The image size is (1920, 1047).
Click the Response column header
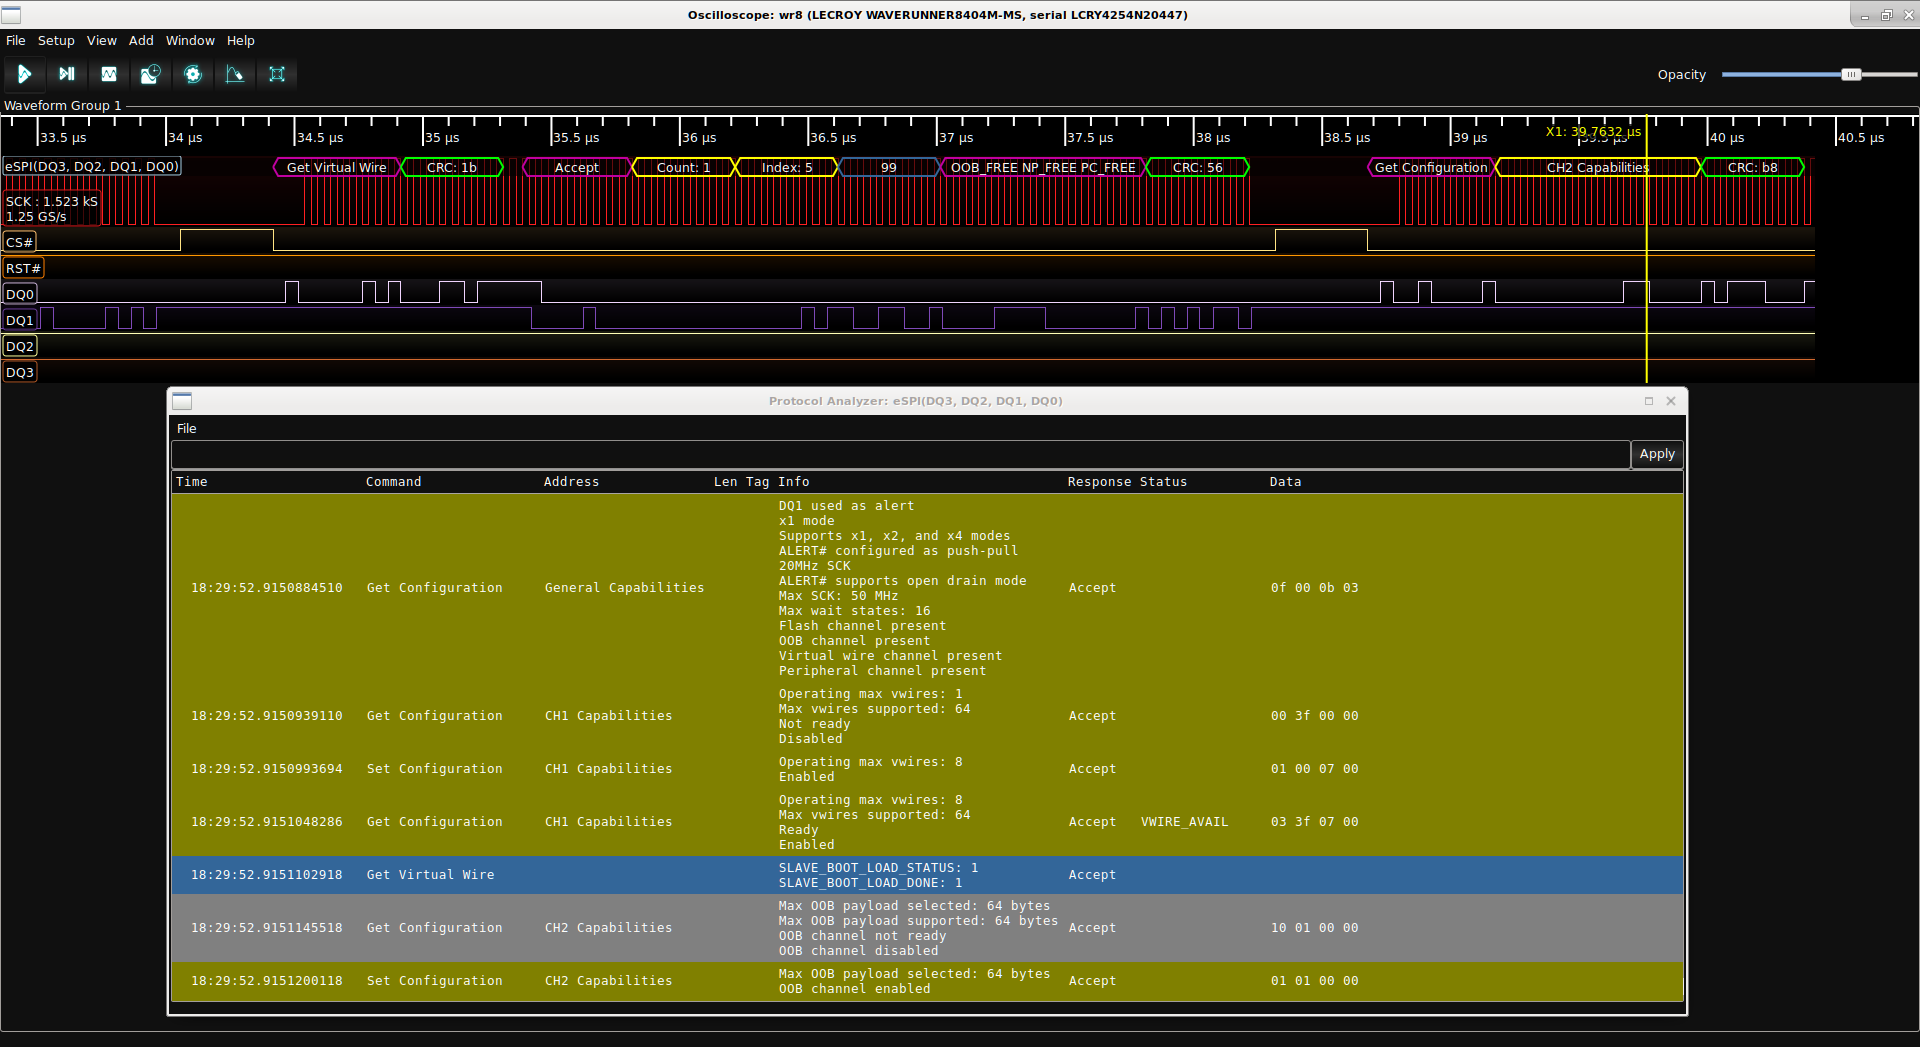1099,482
